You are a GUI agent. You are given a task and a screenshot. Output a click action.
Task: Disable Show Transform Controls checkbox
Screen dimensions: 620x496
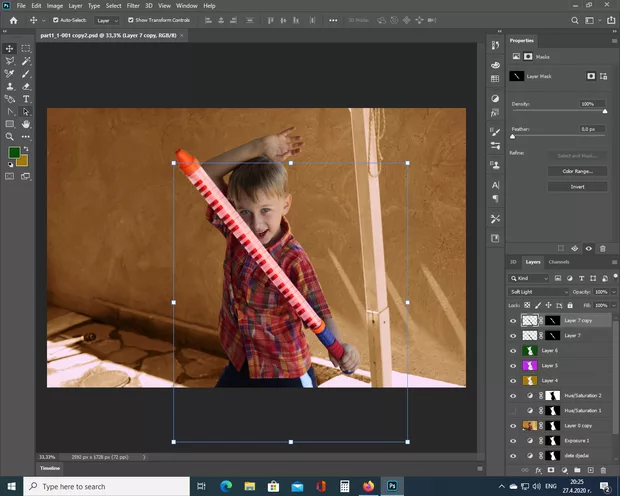pos(131,20)
